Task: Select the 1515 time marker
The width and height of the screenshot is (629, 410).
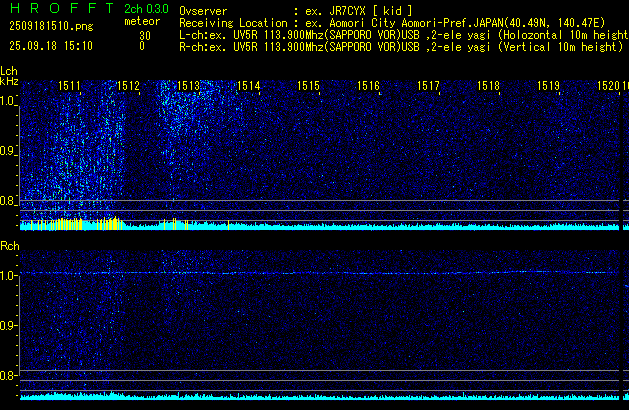Action: pos(308,87)
